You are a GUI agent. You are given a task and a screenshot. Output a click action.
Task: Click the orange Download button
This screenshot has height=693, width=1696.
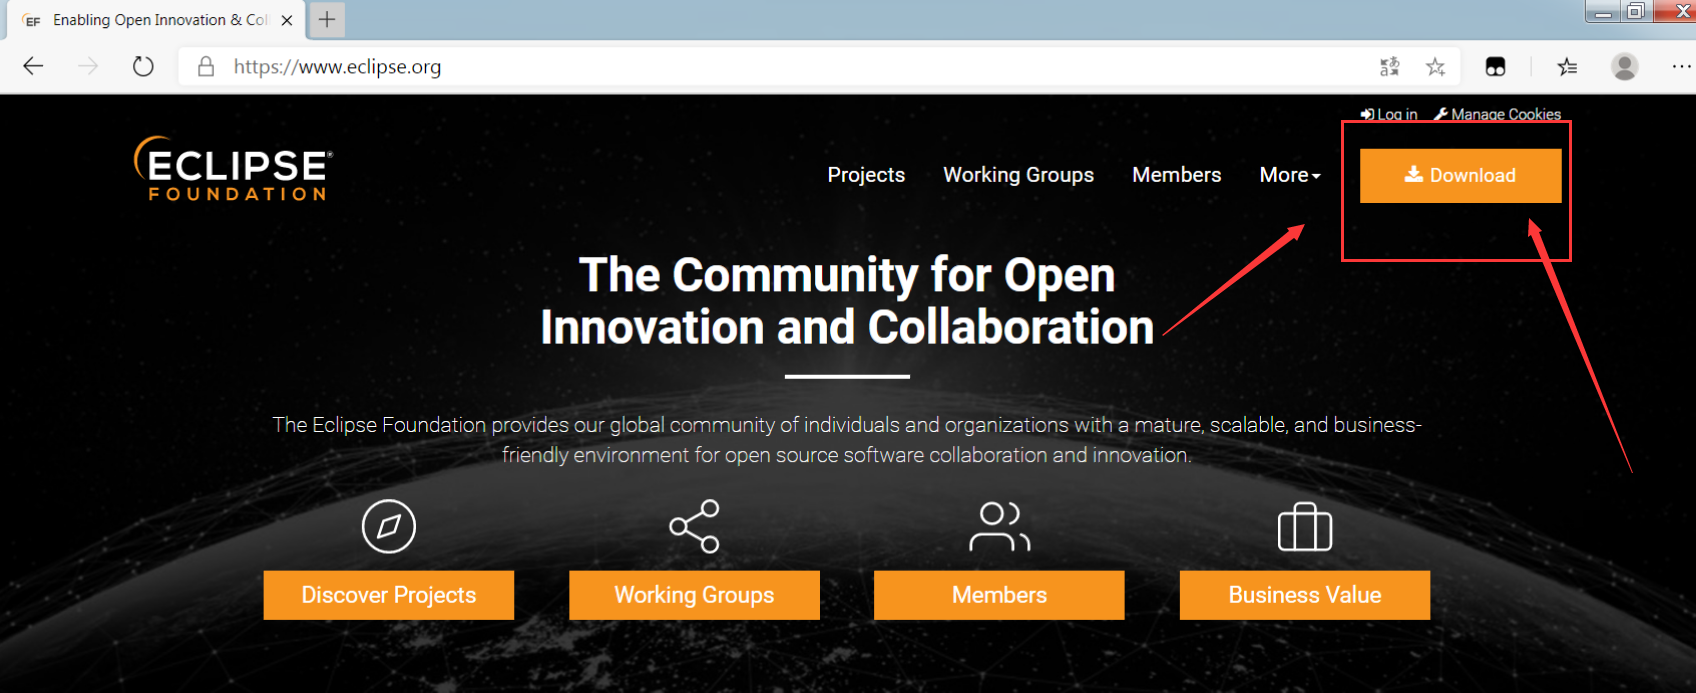pos(1460,176)
